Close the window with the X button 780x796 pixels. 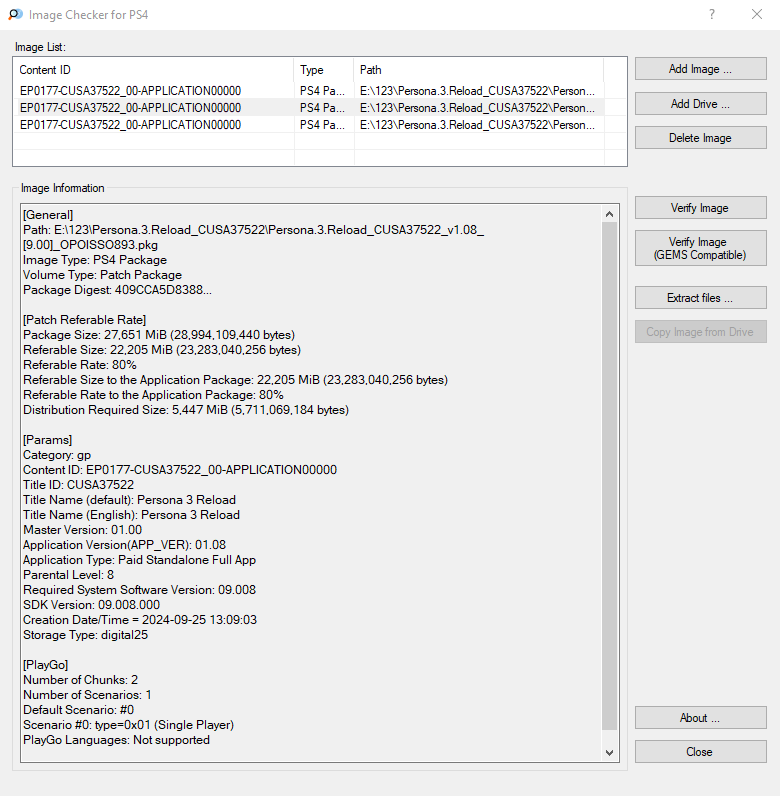click(x=757, y=14)
